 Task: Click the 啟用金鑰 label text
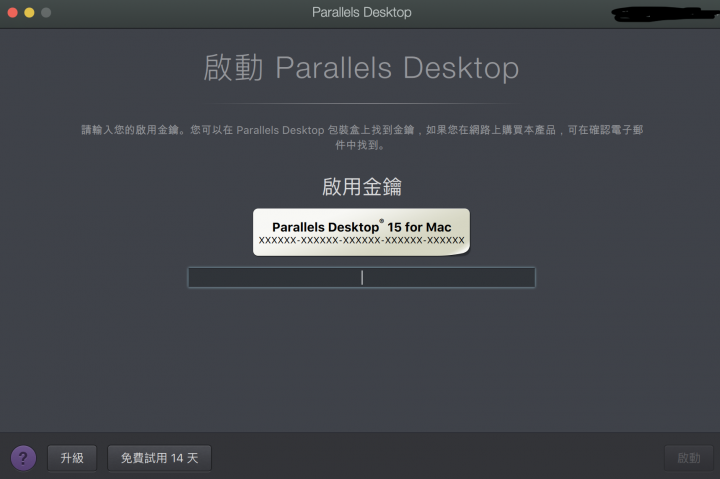coord(362,187)
